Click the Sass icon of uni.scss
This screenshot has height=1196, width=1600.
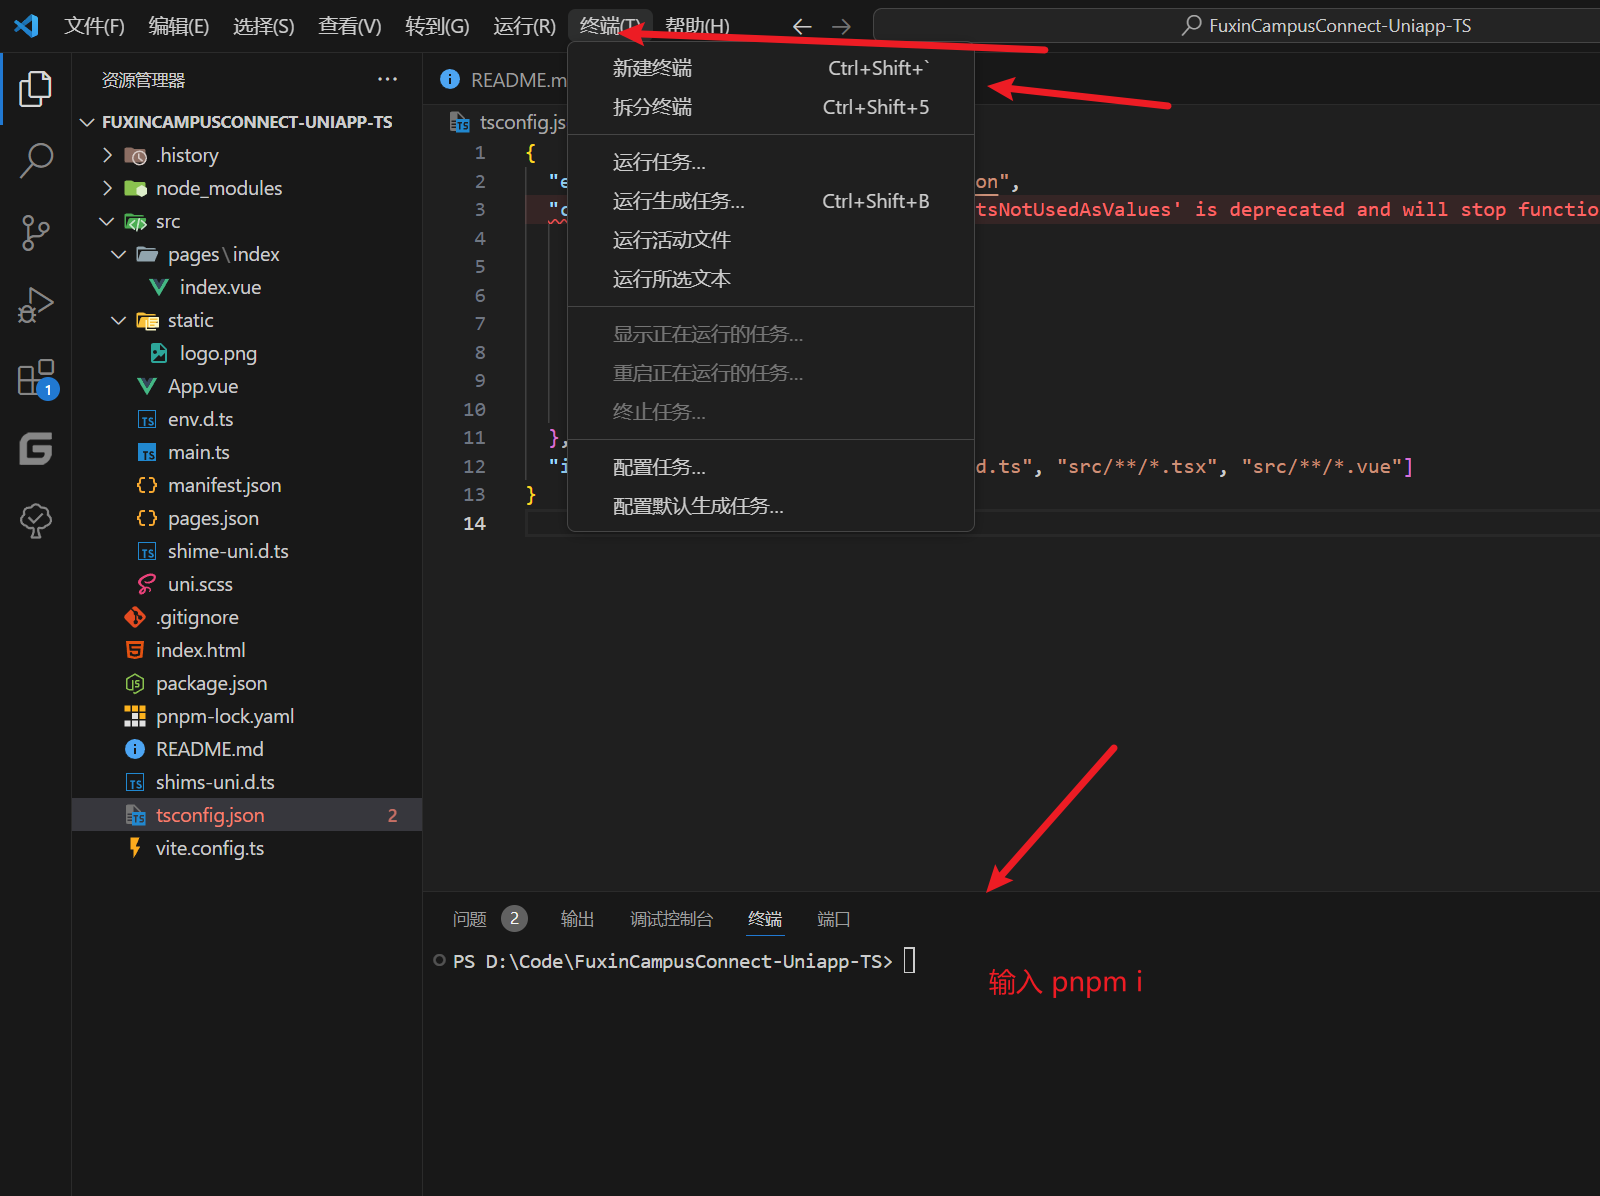click(x=147, y=584)
